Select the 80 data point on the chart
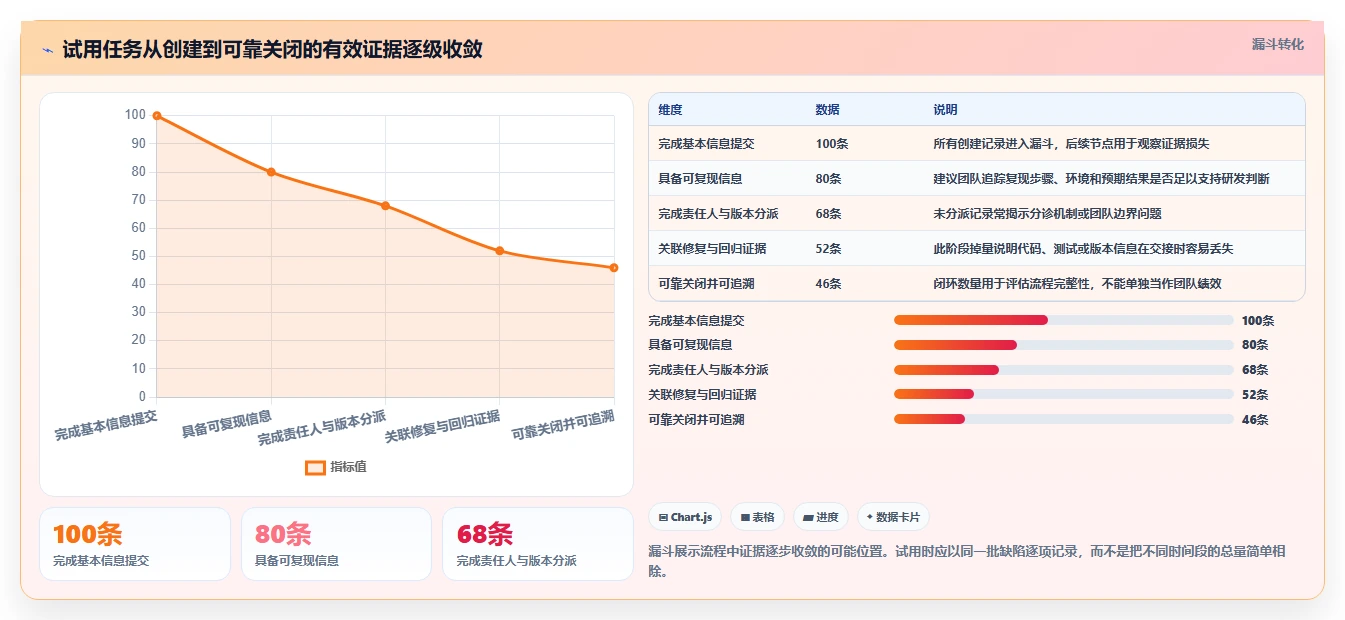Screen dimensions: 1345x620 (x=271, y=172)
